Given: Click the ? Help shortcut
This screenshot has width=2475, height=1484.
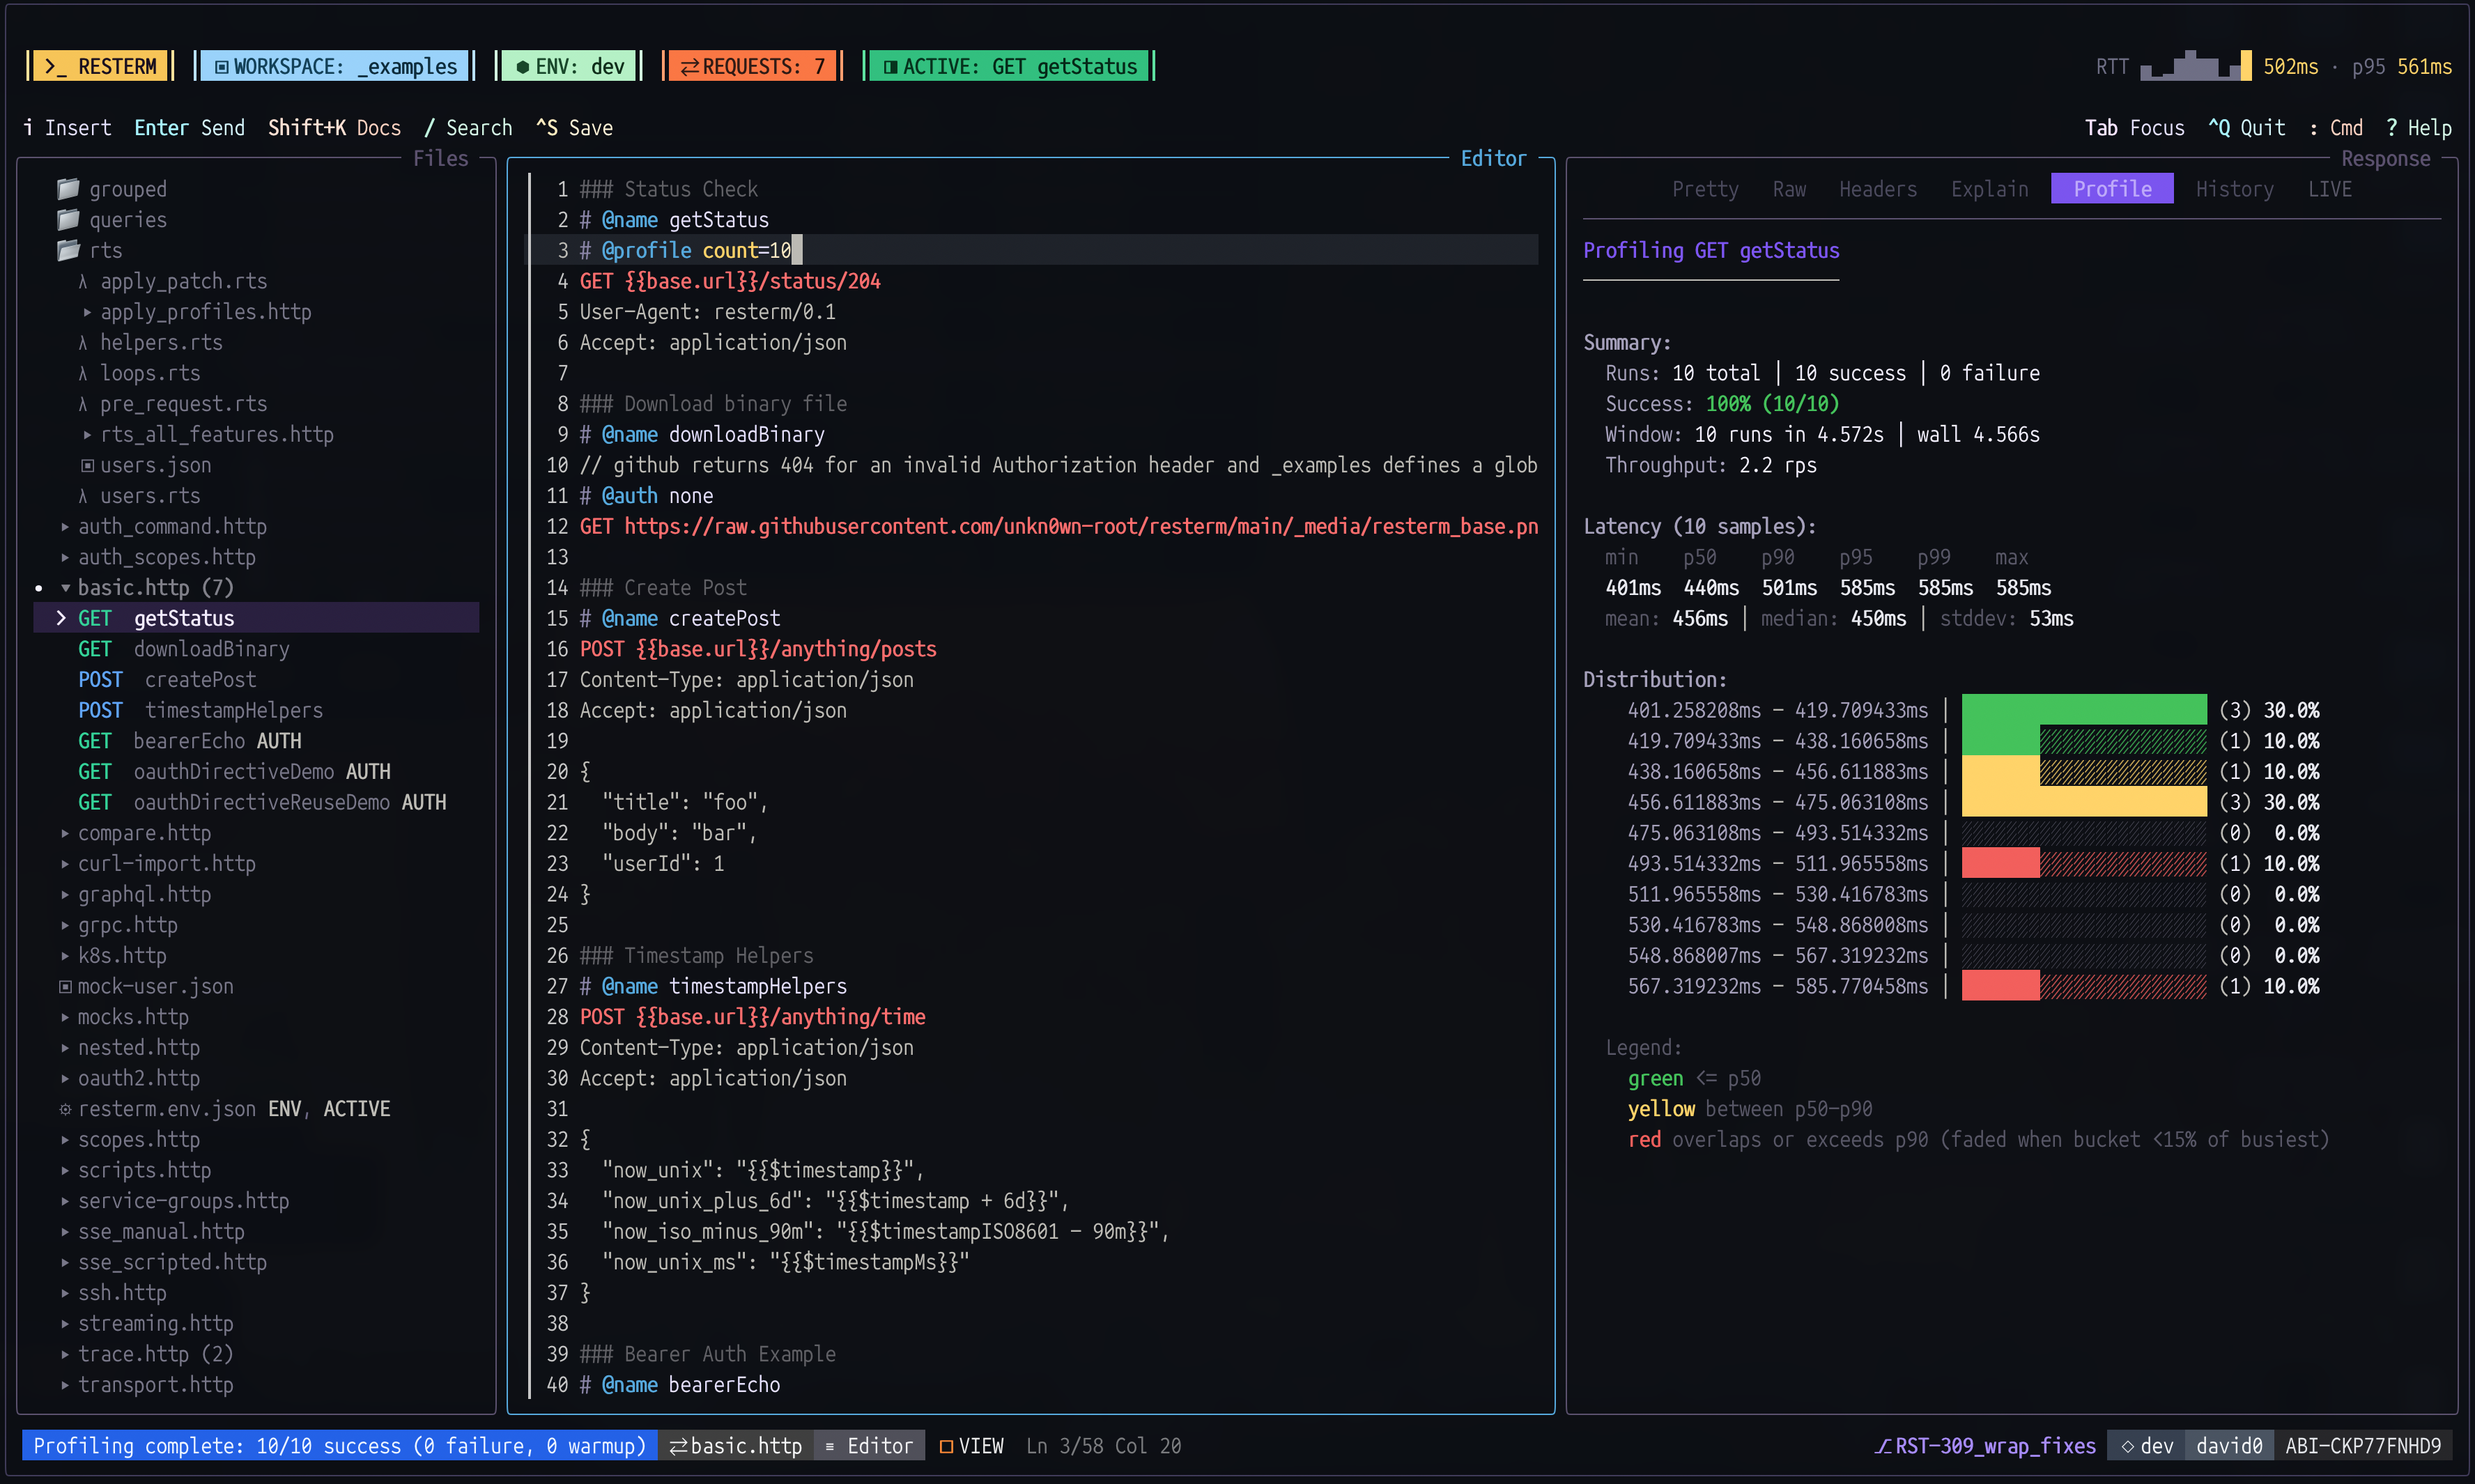Looking at the screenshot, I should click(2418, 128).
